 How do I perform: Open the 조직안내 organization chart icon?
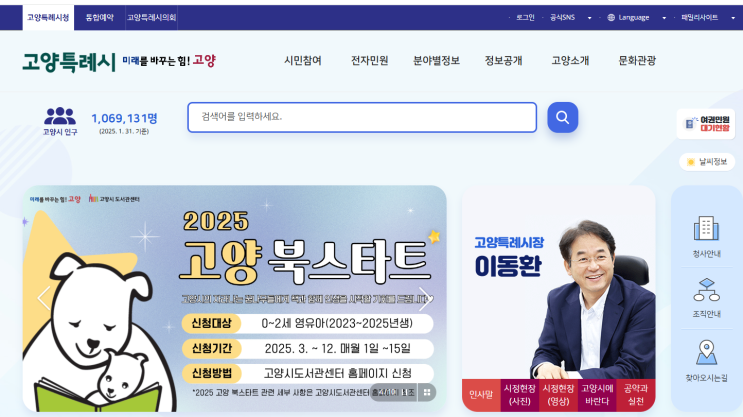coord(706,290)
